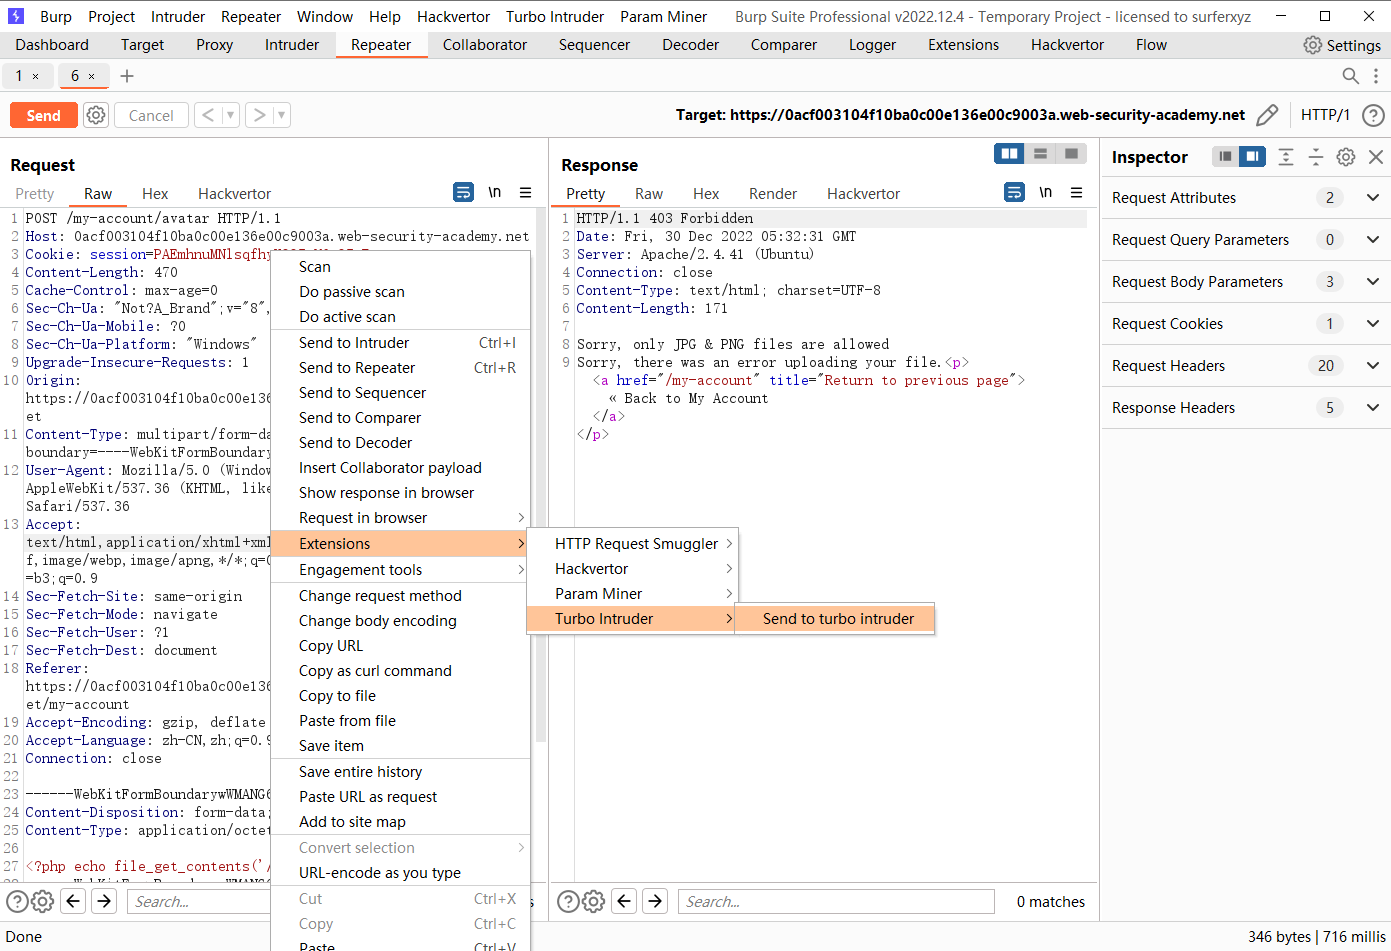Screen dimensions: 1391x951
Task: Expand Request Body Parameters section
Action: click(1246, 282)
